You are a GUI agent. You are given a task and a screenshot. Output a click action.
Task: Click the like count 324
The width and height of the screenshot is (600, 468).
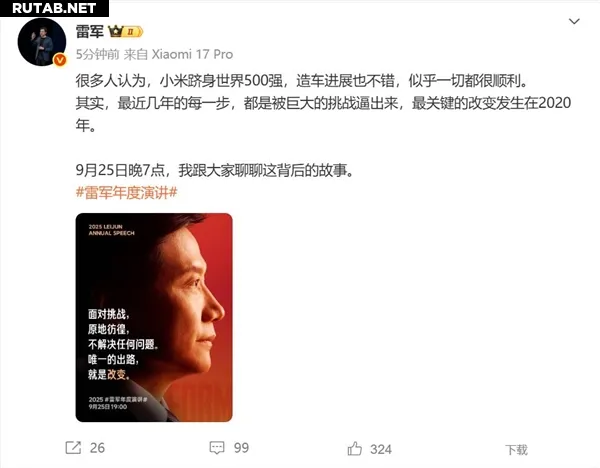381,449
